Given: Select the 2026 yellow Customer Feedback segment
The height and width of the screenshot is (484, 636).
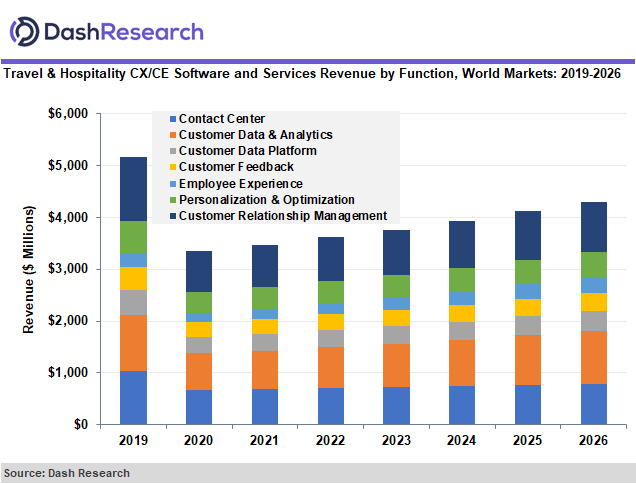Looking at the screenshot, I should [x=594, y=302].
